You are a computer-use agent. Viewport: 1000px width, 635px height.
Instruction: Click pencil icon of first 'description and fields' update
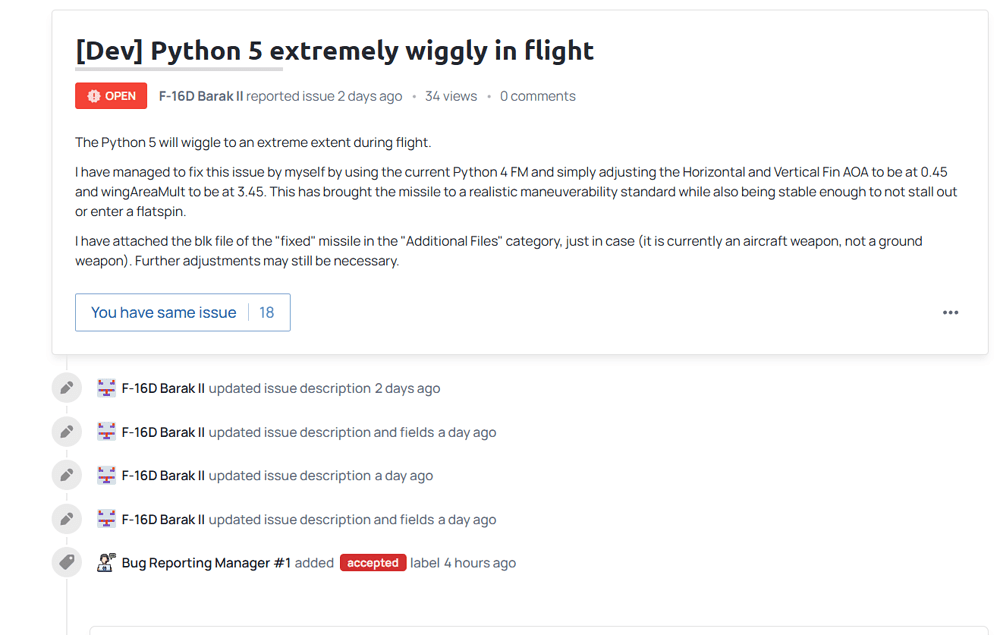(67, 432)
